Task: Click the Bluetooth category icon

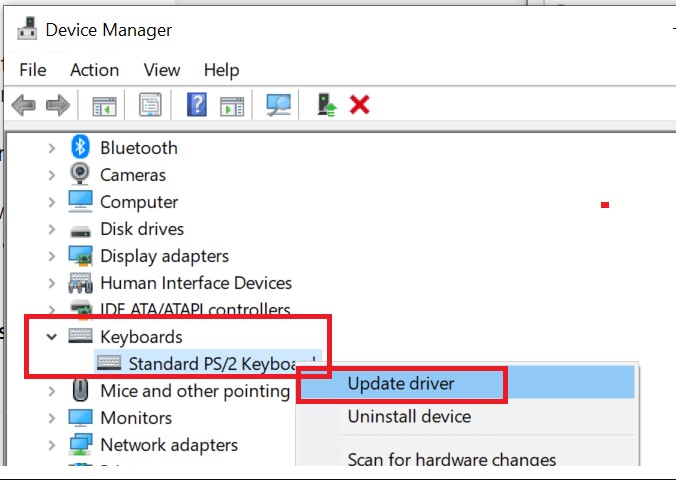Action: coord(80,147)
